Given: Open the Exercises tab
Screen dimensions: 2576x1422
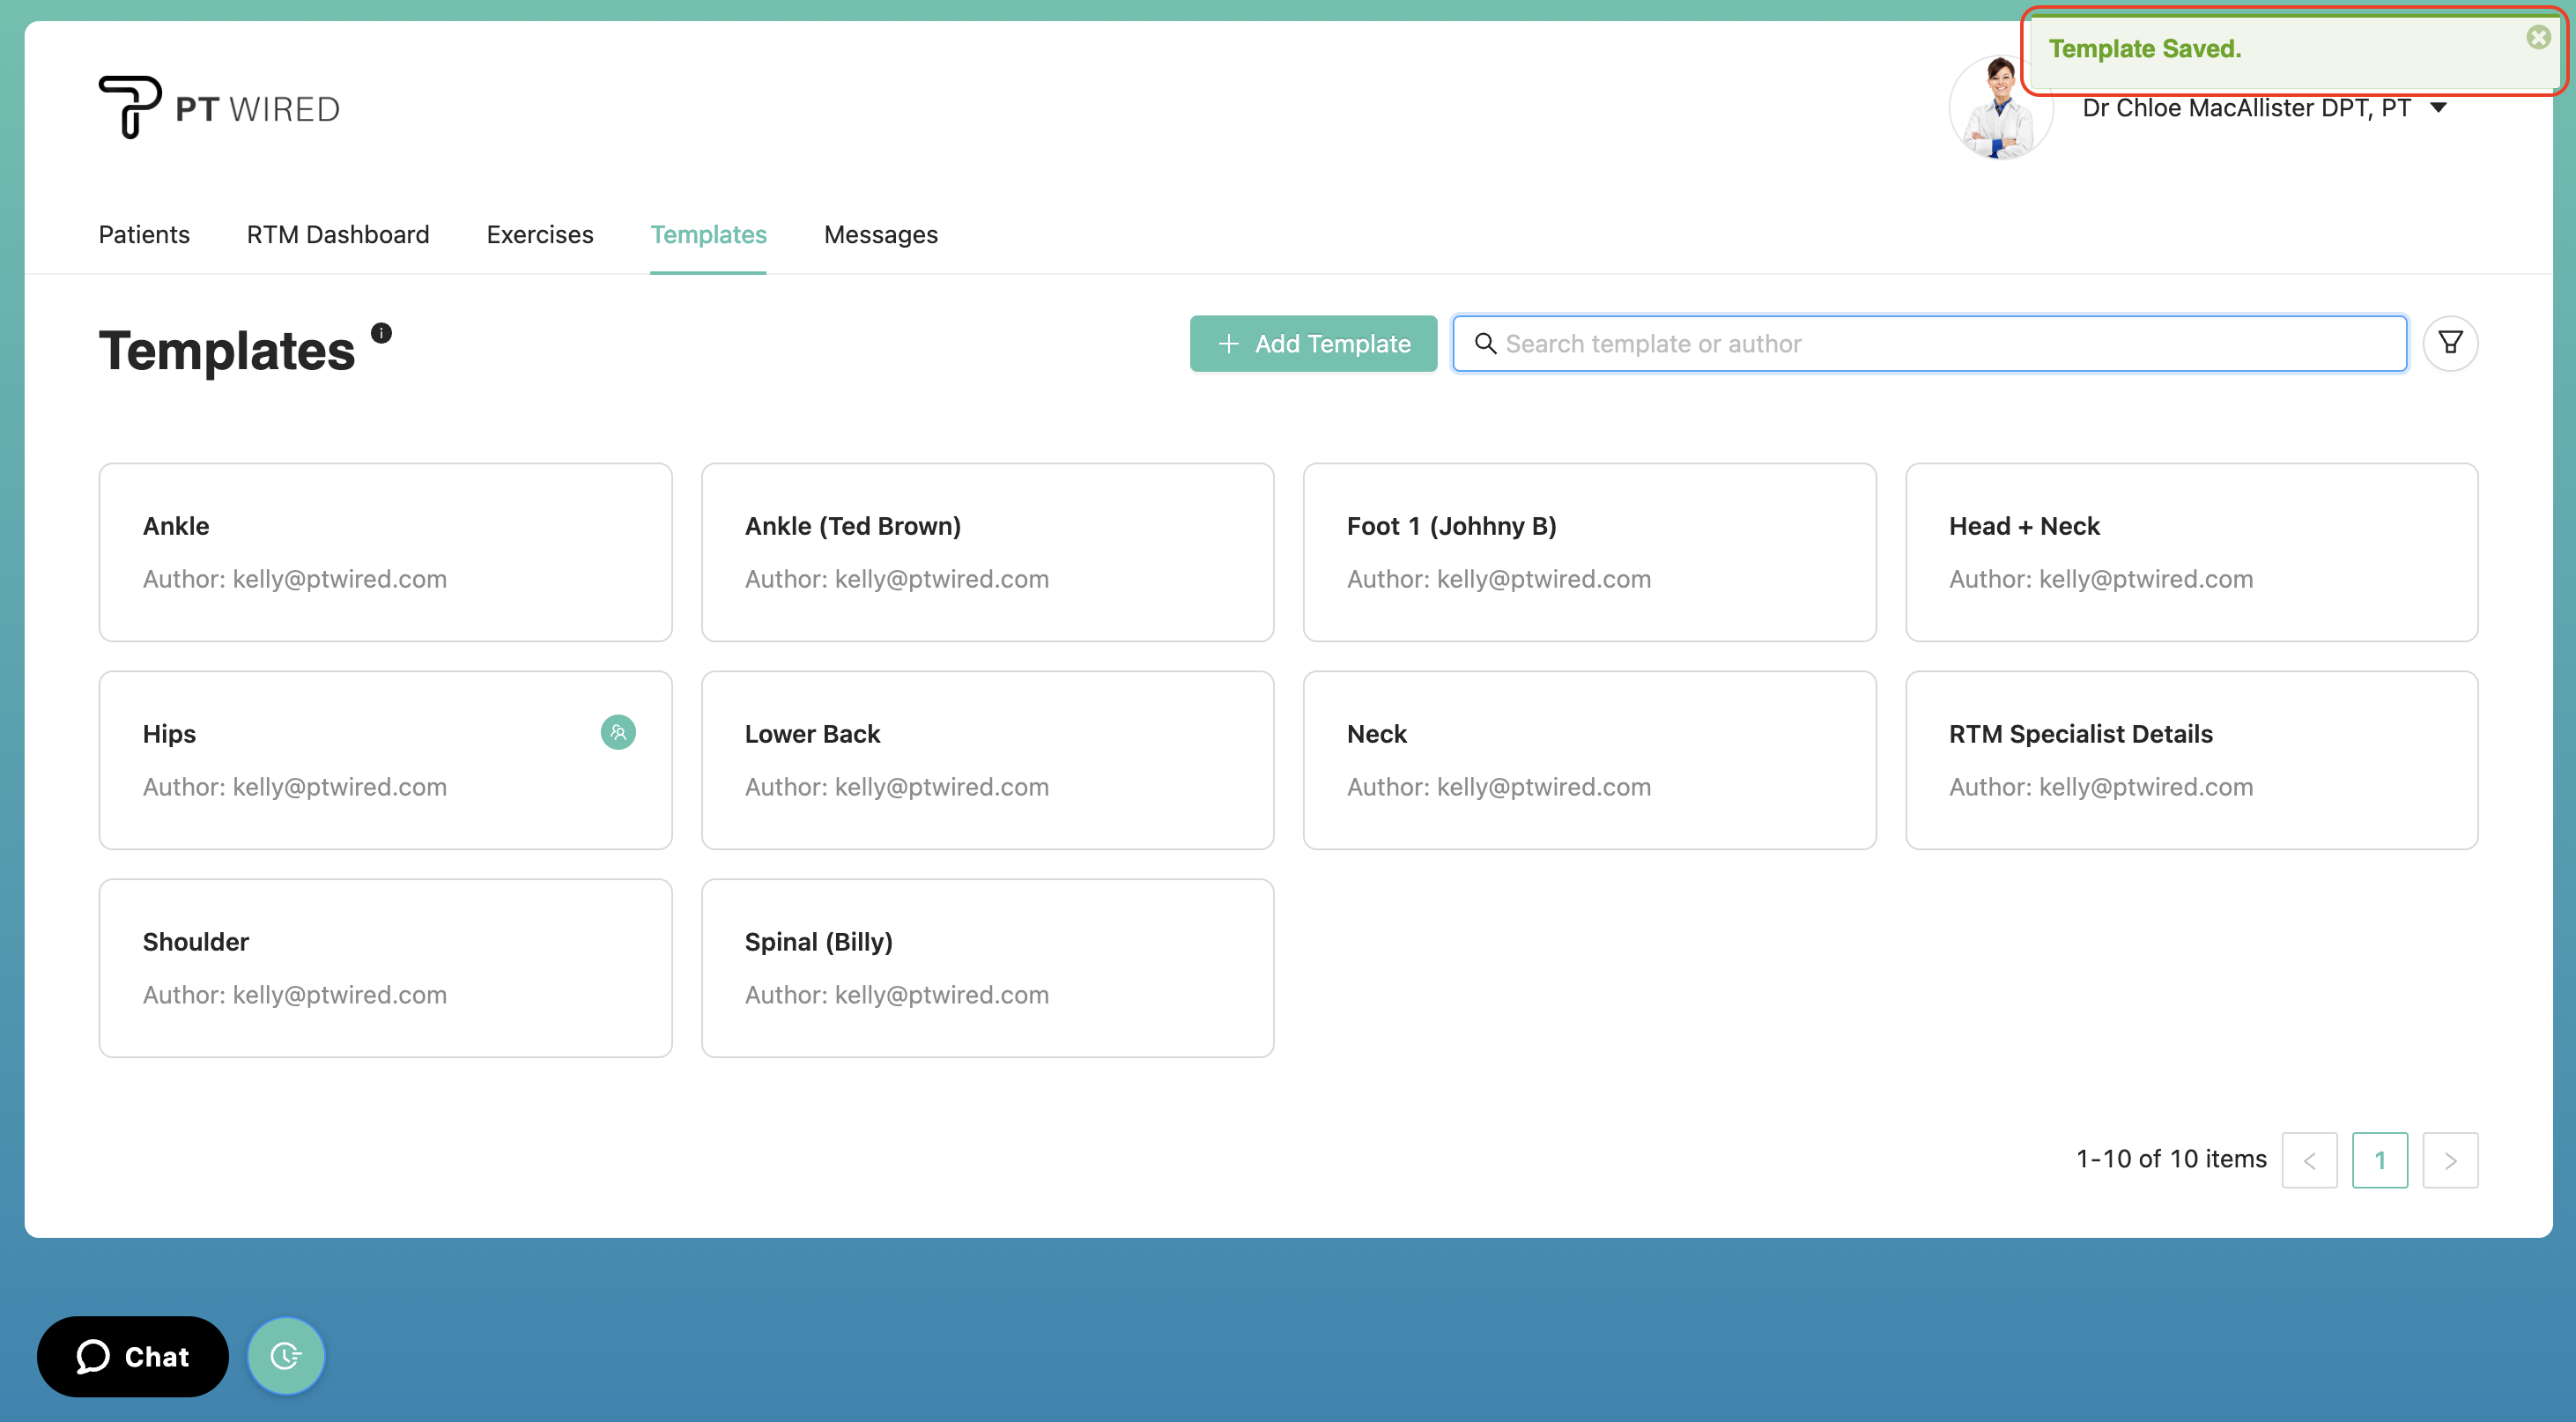Looking at the screenshot, I should (x=540, y=234).
